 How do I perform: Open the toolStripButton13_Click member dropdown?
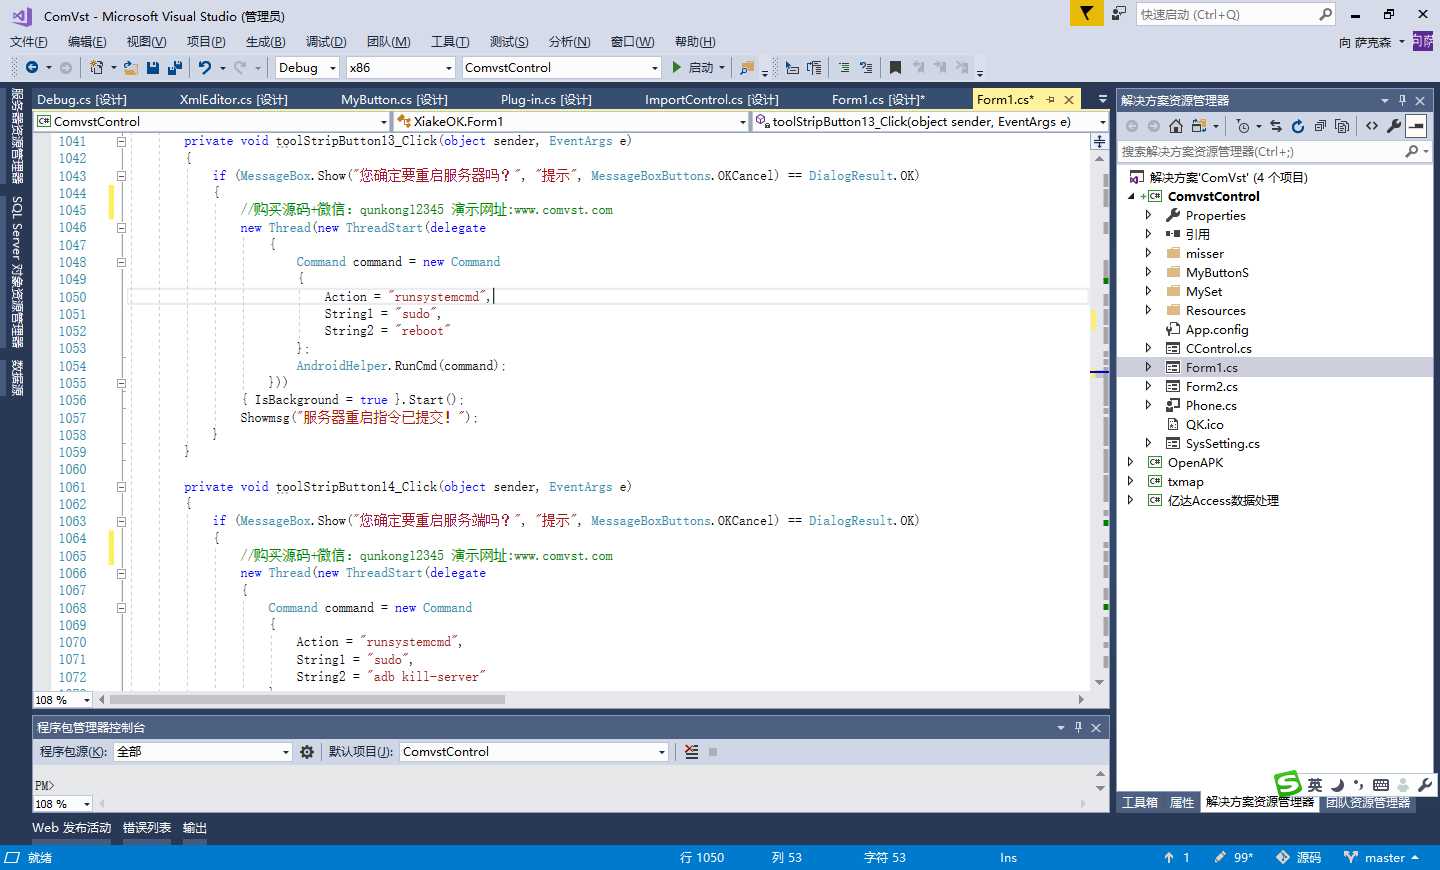click(x=930, y=121)
